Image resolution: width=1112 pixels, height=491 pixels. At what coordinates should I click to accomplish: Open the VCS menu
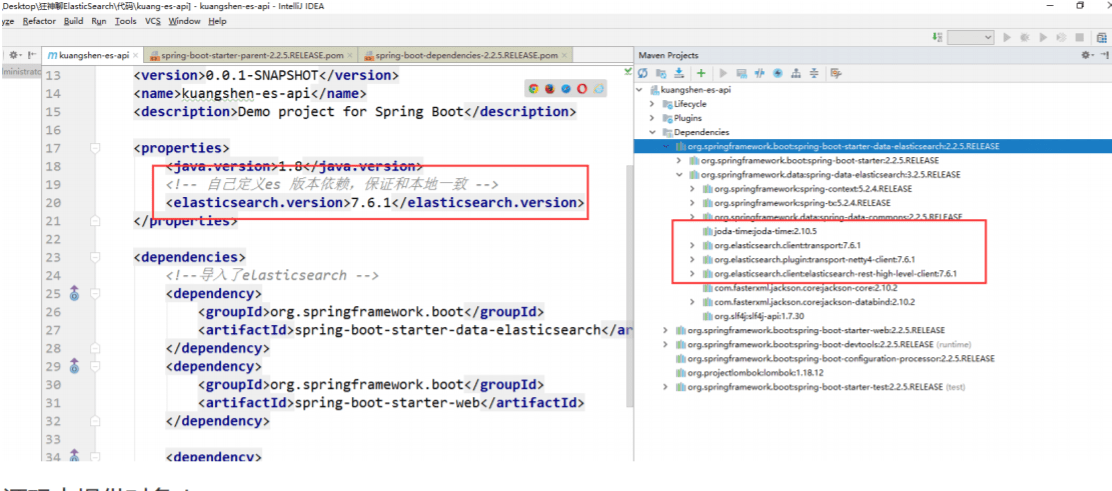153,21
